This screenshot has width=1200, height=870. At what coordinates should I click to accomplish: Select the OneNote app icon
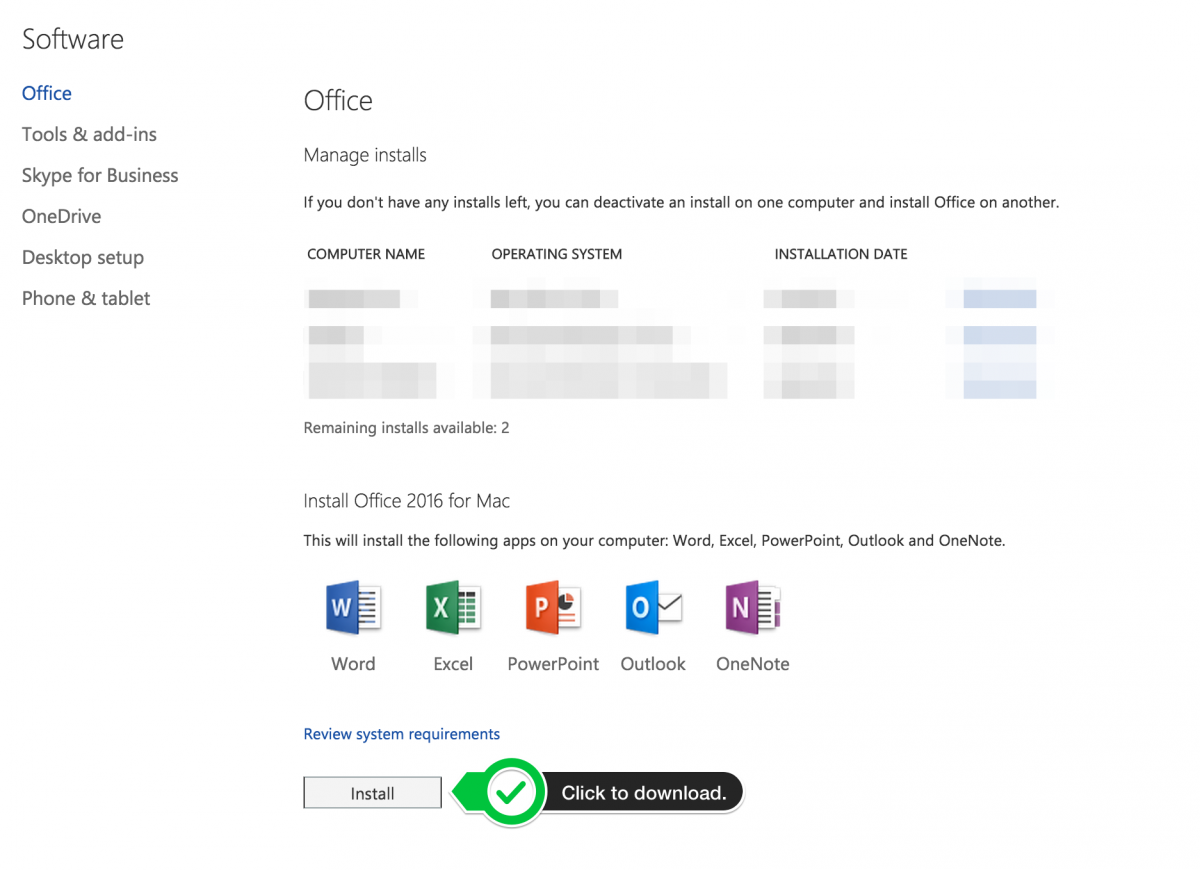coord(752,606)
